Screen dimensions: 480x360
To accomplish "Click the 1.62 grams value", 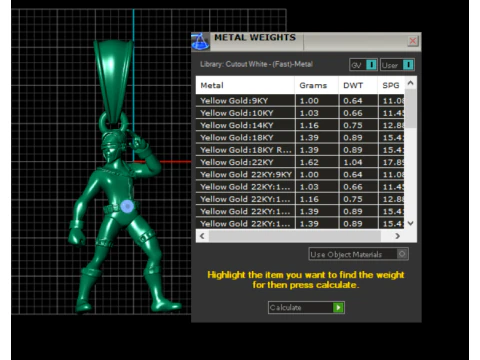I will (309, 162).
